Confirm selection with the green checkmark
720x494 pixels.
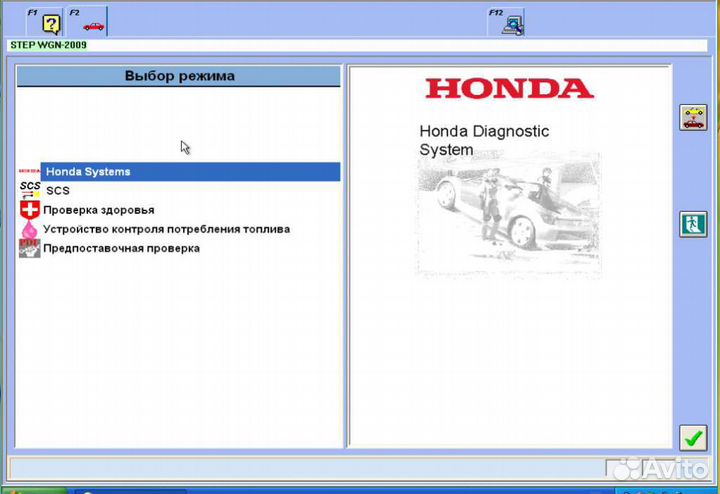point(692,437)
